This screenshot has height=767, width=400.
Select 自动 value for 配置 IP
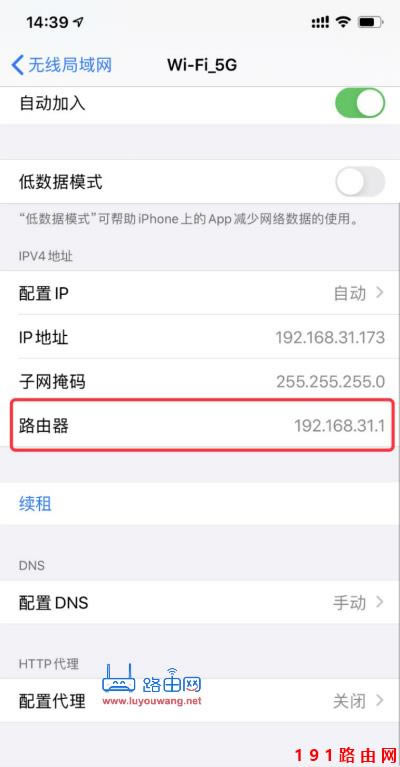350,293
